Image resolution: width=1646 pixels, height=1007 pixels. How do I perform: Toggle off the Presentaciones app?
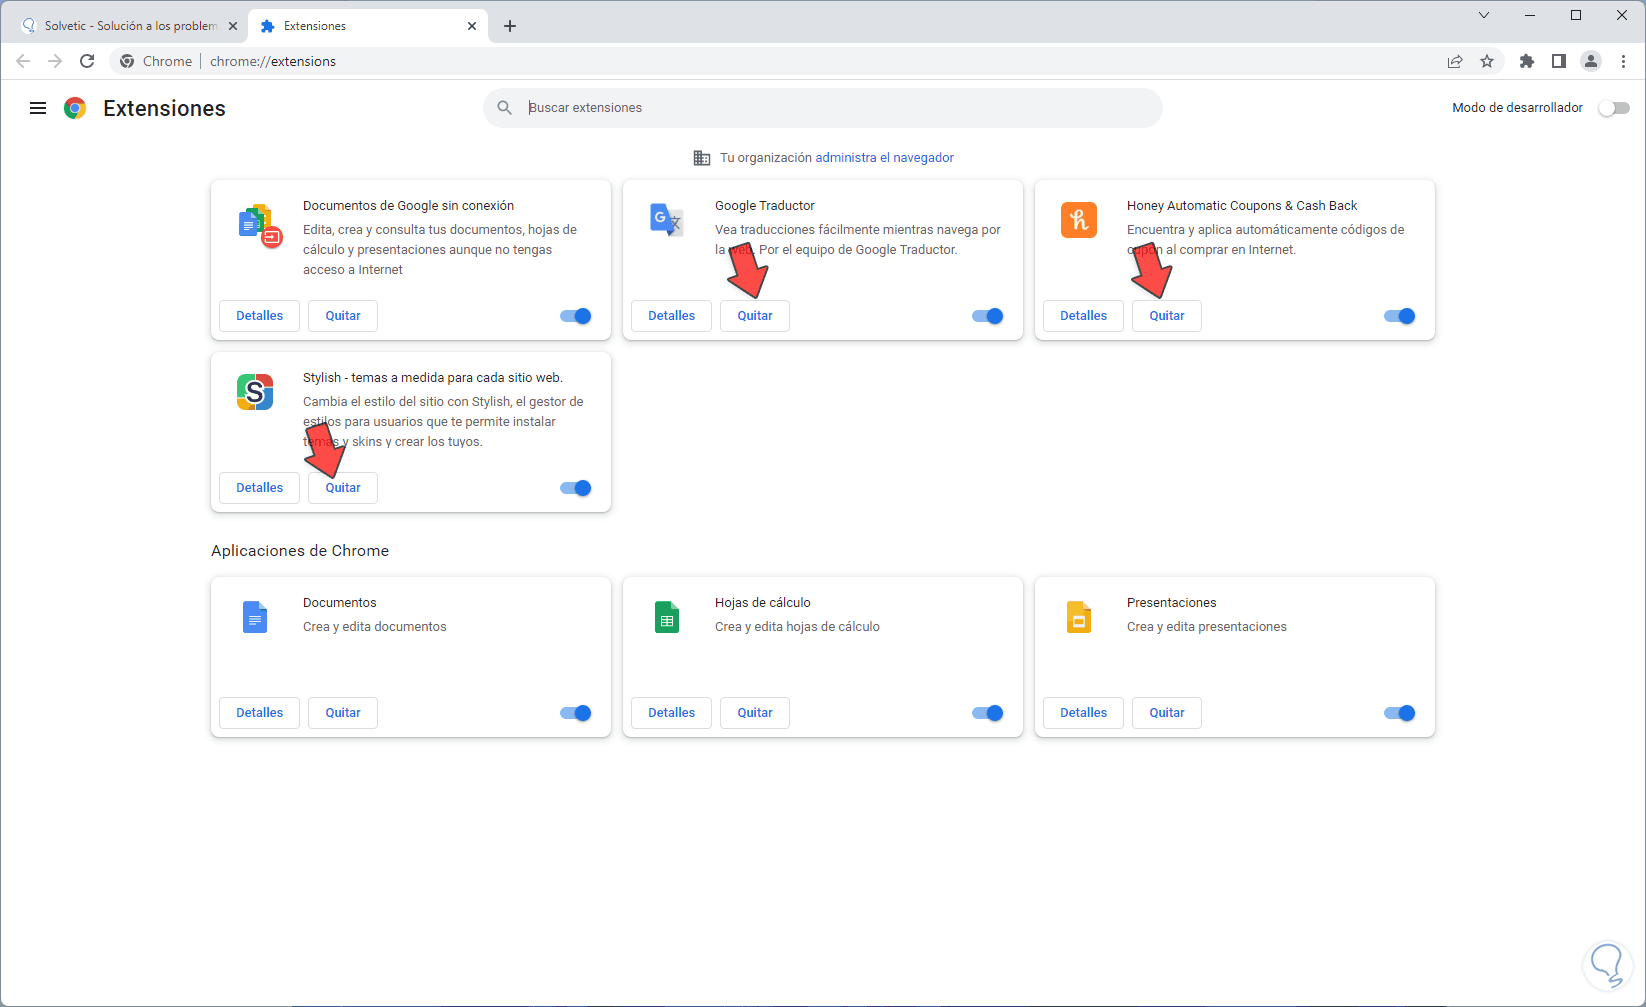(x=1400, y=713)
